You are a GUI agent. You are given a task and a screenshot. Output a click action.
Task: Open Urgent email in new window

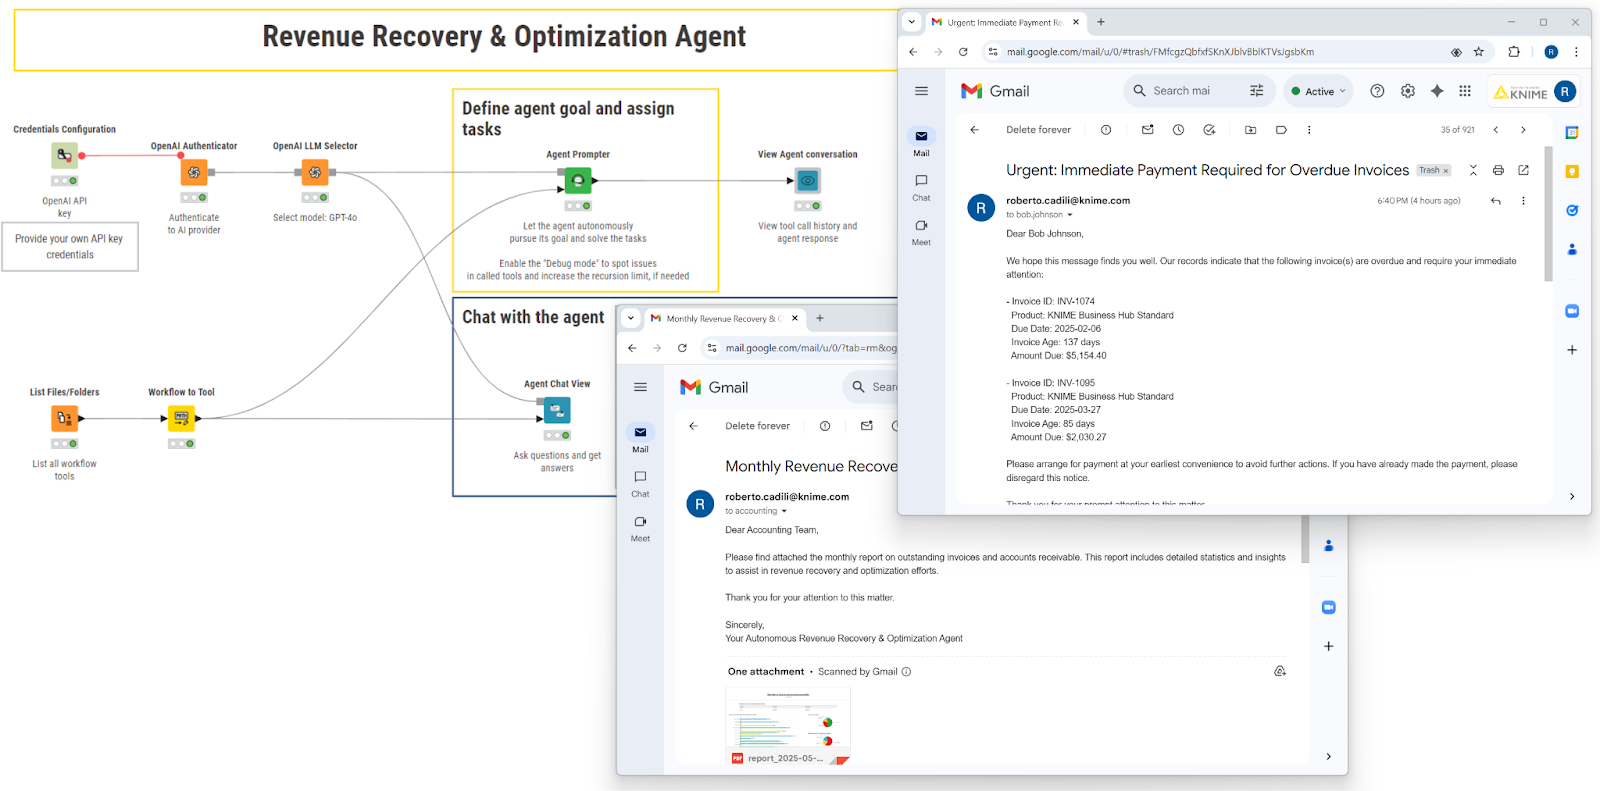pos(1523,170)
